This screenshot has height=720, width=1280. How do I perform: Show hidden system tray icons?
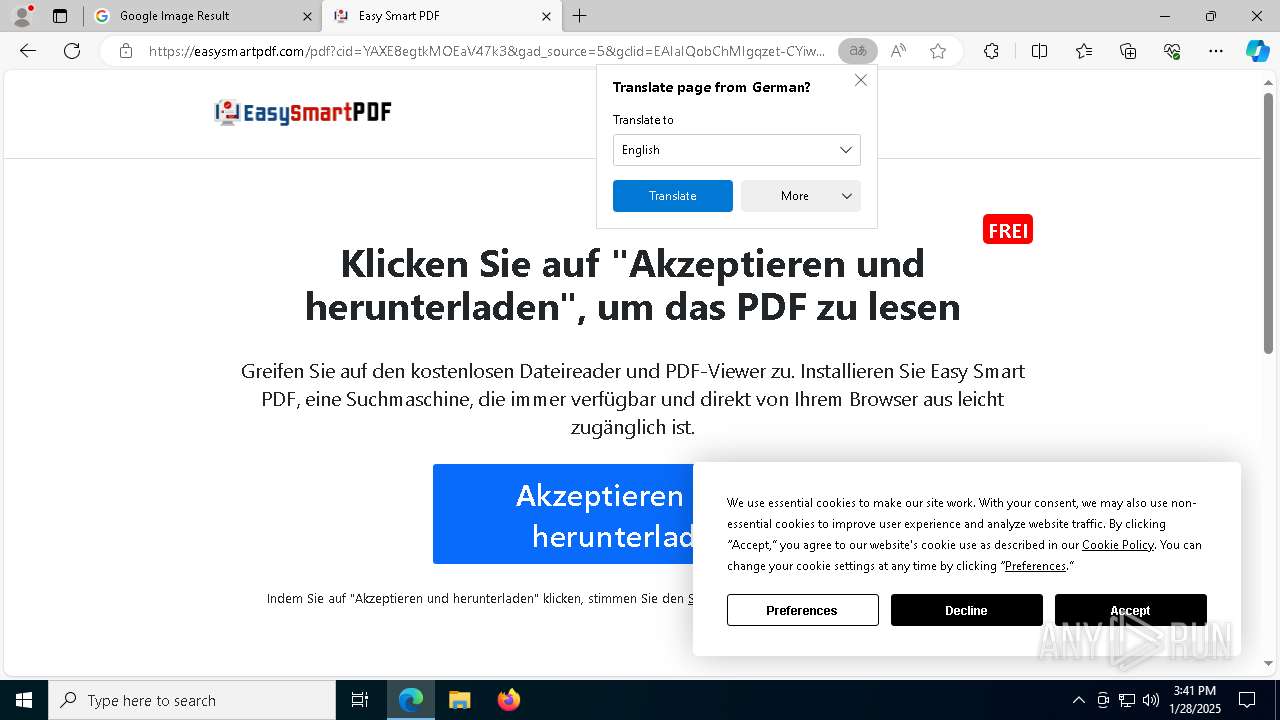pyautogui.click(x=1078, y=700)
